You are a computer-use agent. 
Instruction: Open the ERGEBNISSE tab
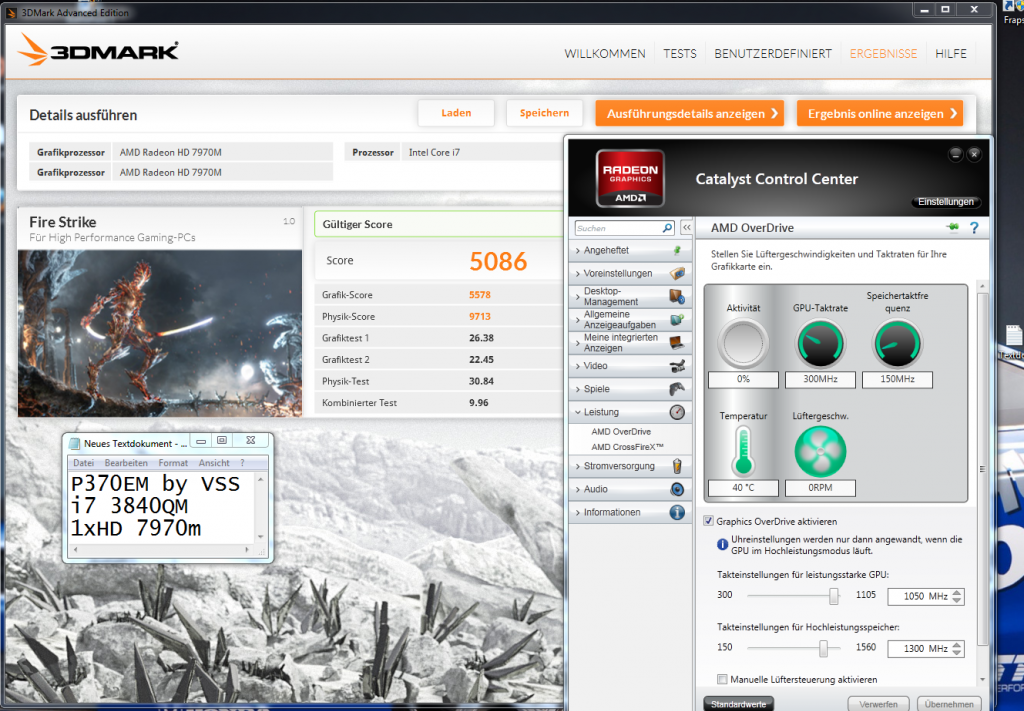pyautogui.click(x=883, y=54)
